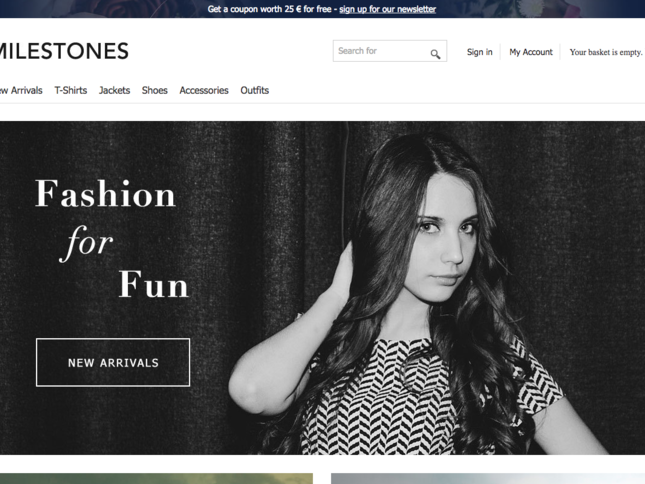Follow 'sign up for our newsletter' link
Screen dimensions: 645x484
click(x=387, y=9)
